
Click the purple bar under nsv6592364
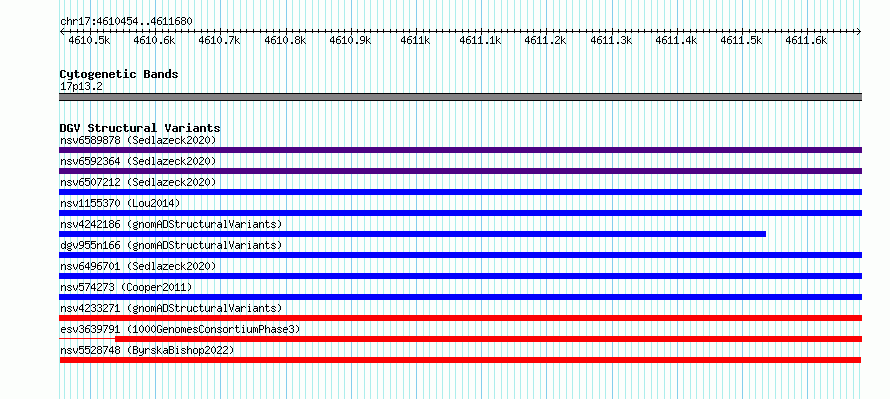(x=460, y=171)
